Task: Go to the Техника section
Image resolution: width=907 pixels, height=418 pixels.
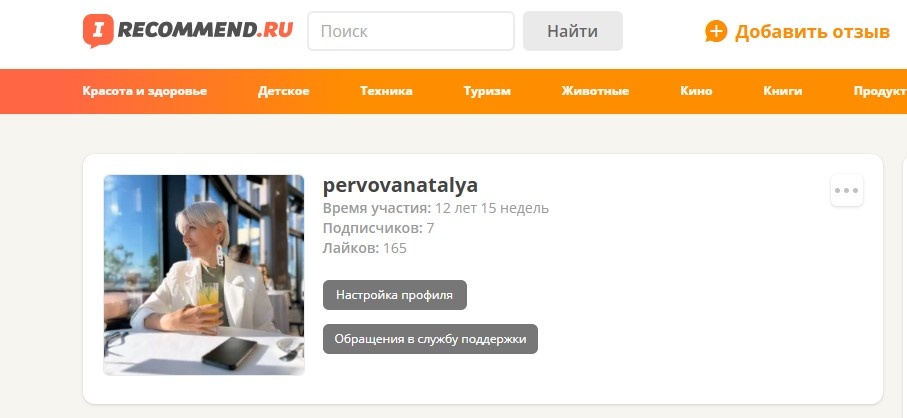Action: point(386,91)
